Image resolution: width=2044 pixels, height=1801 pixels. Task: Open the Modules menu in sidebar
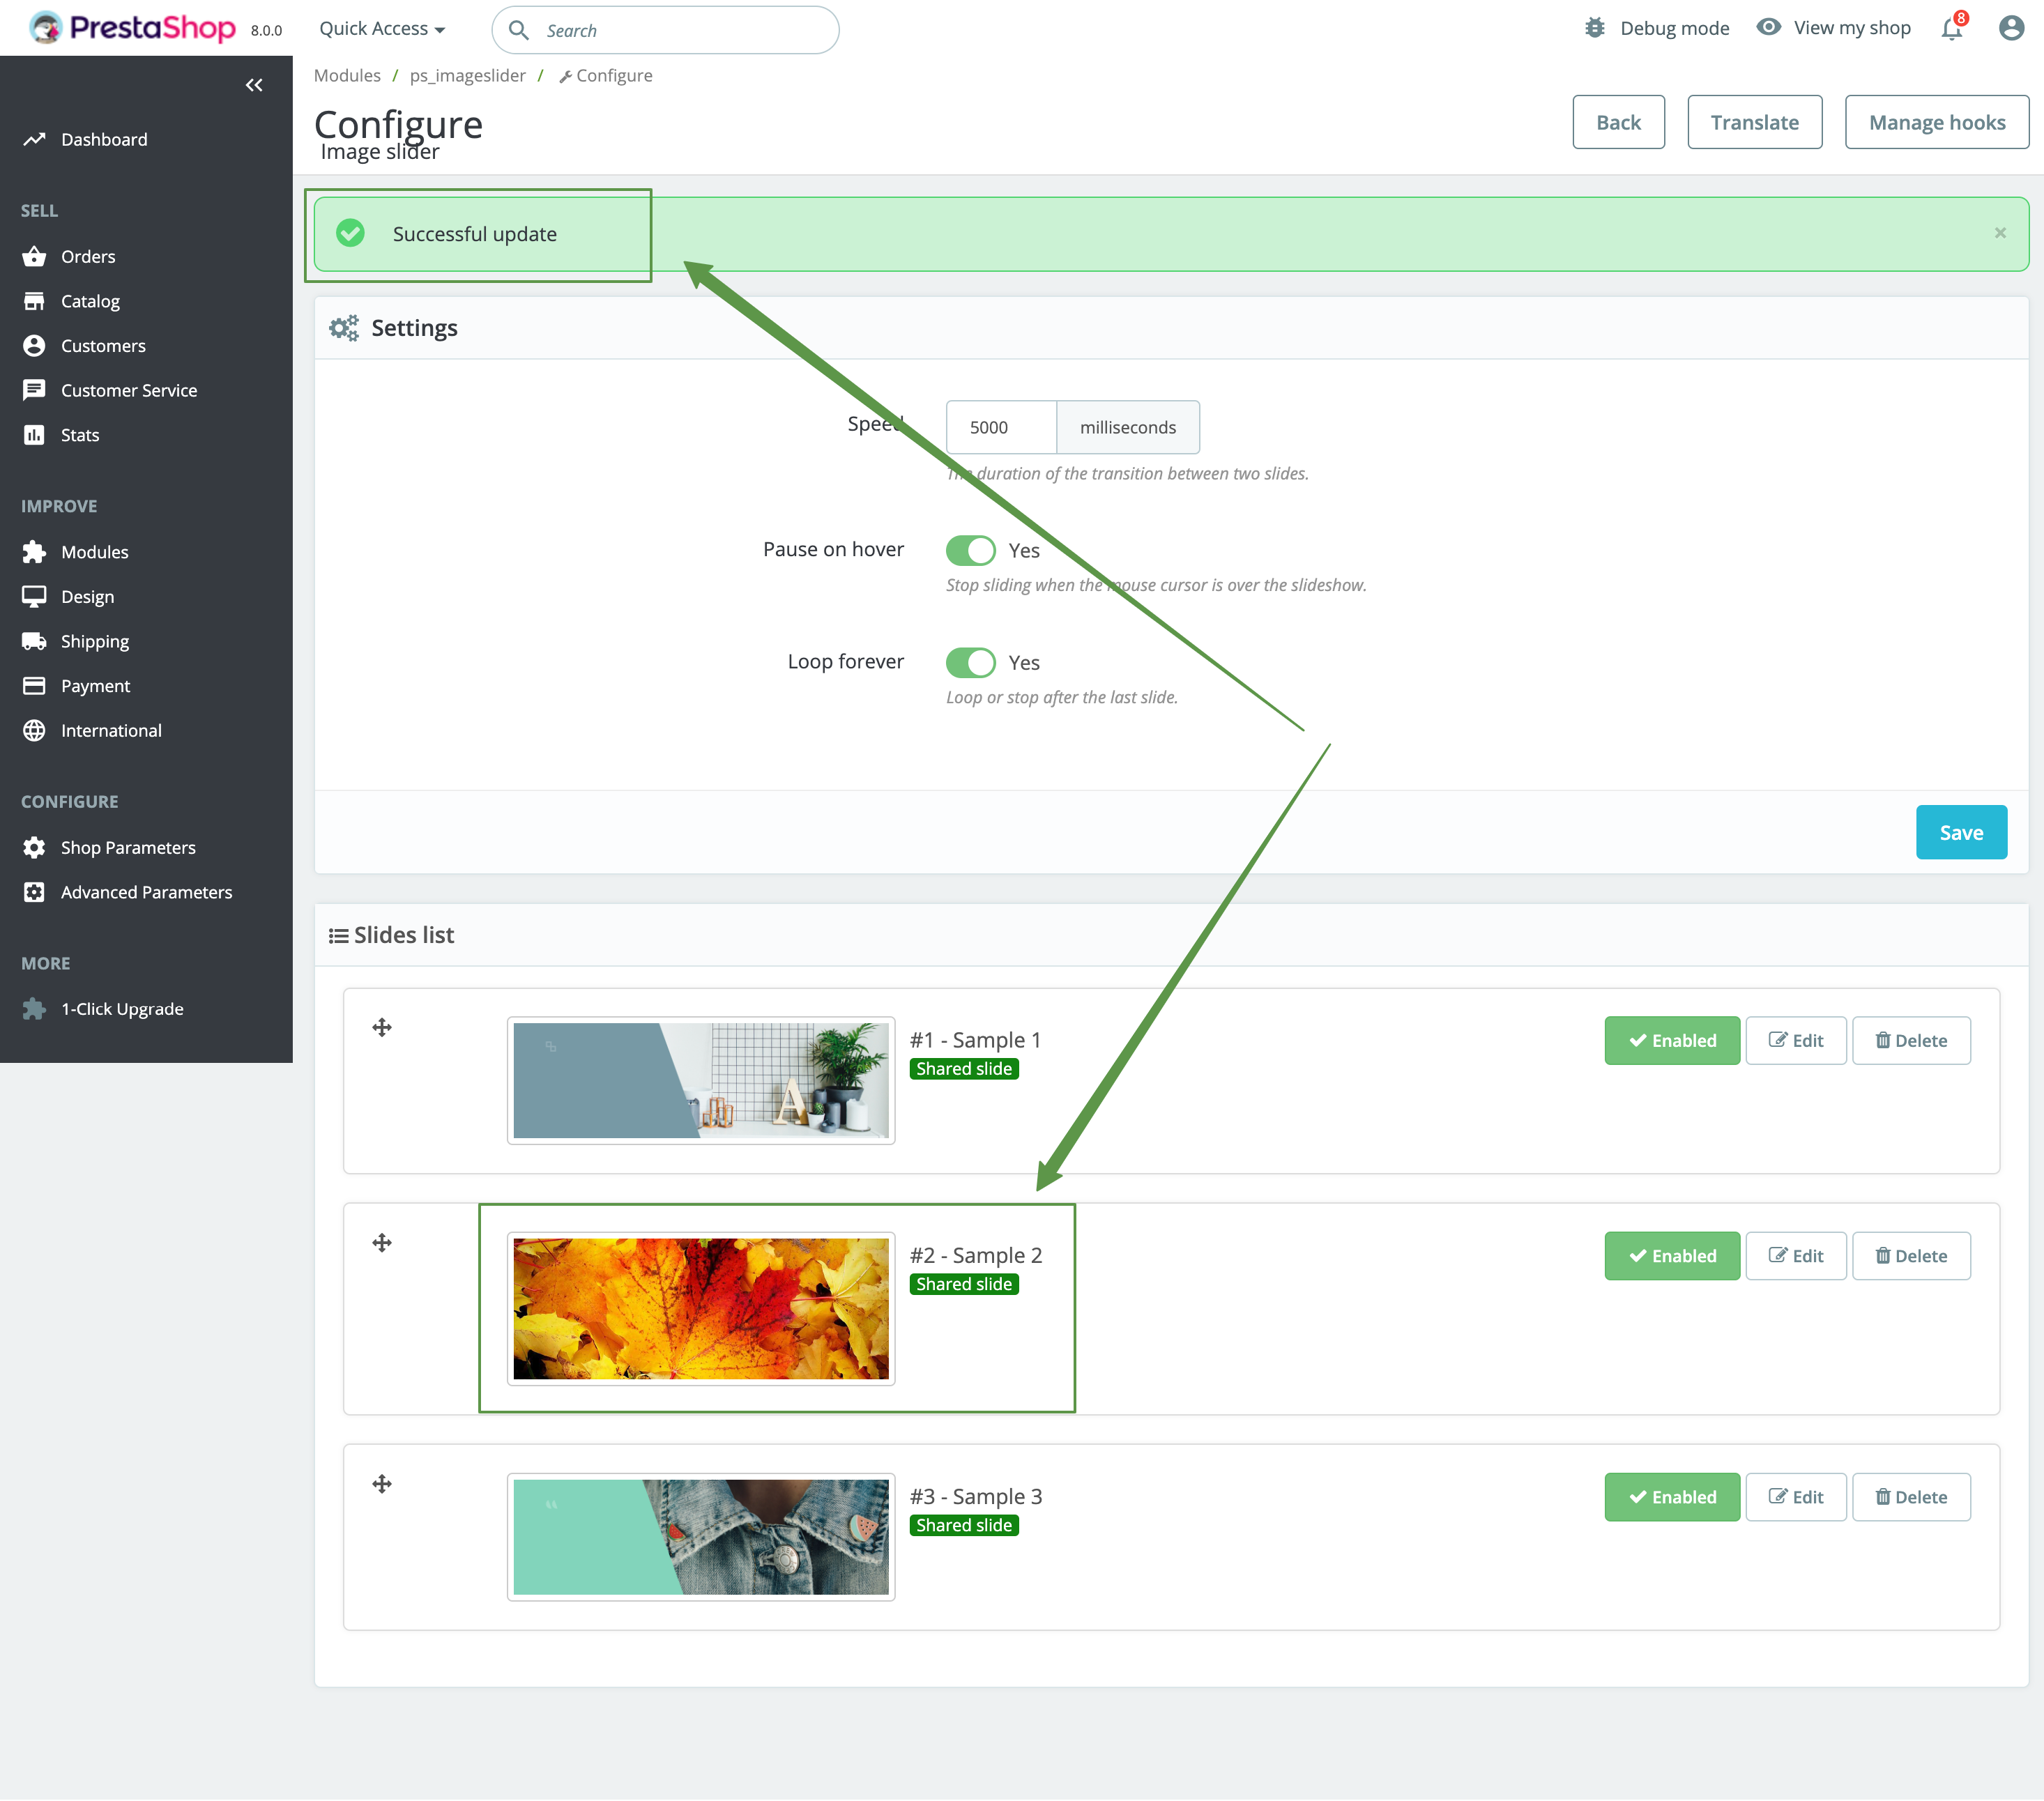click(x=94, y=552)
